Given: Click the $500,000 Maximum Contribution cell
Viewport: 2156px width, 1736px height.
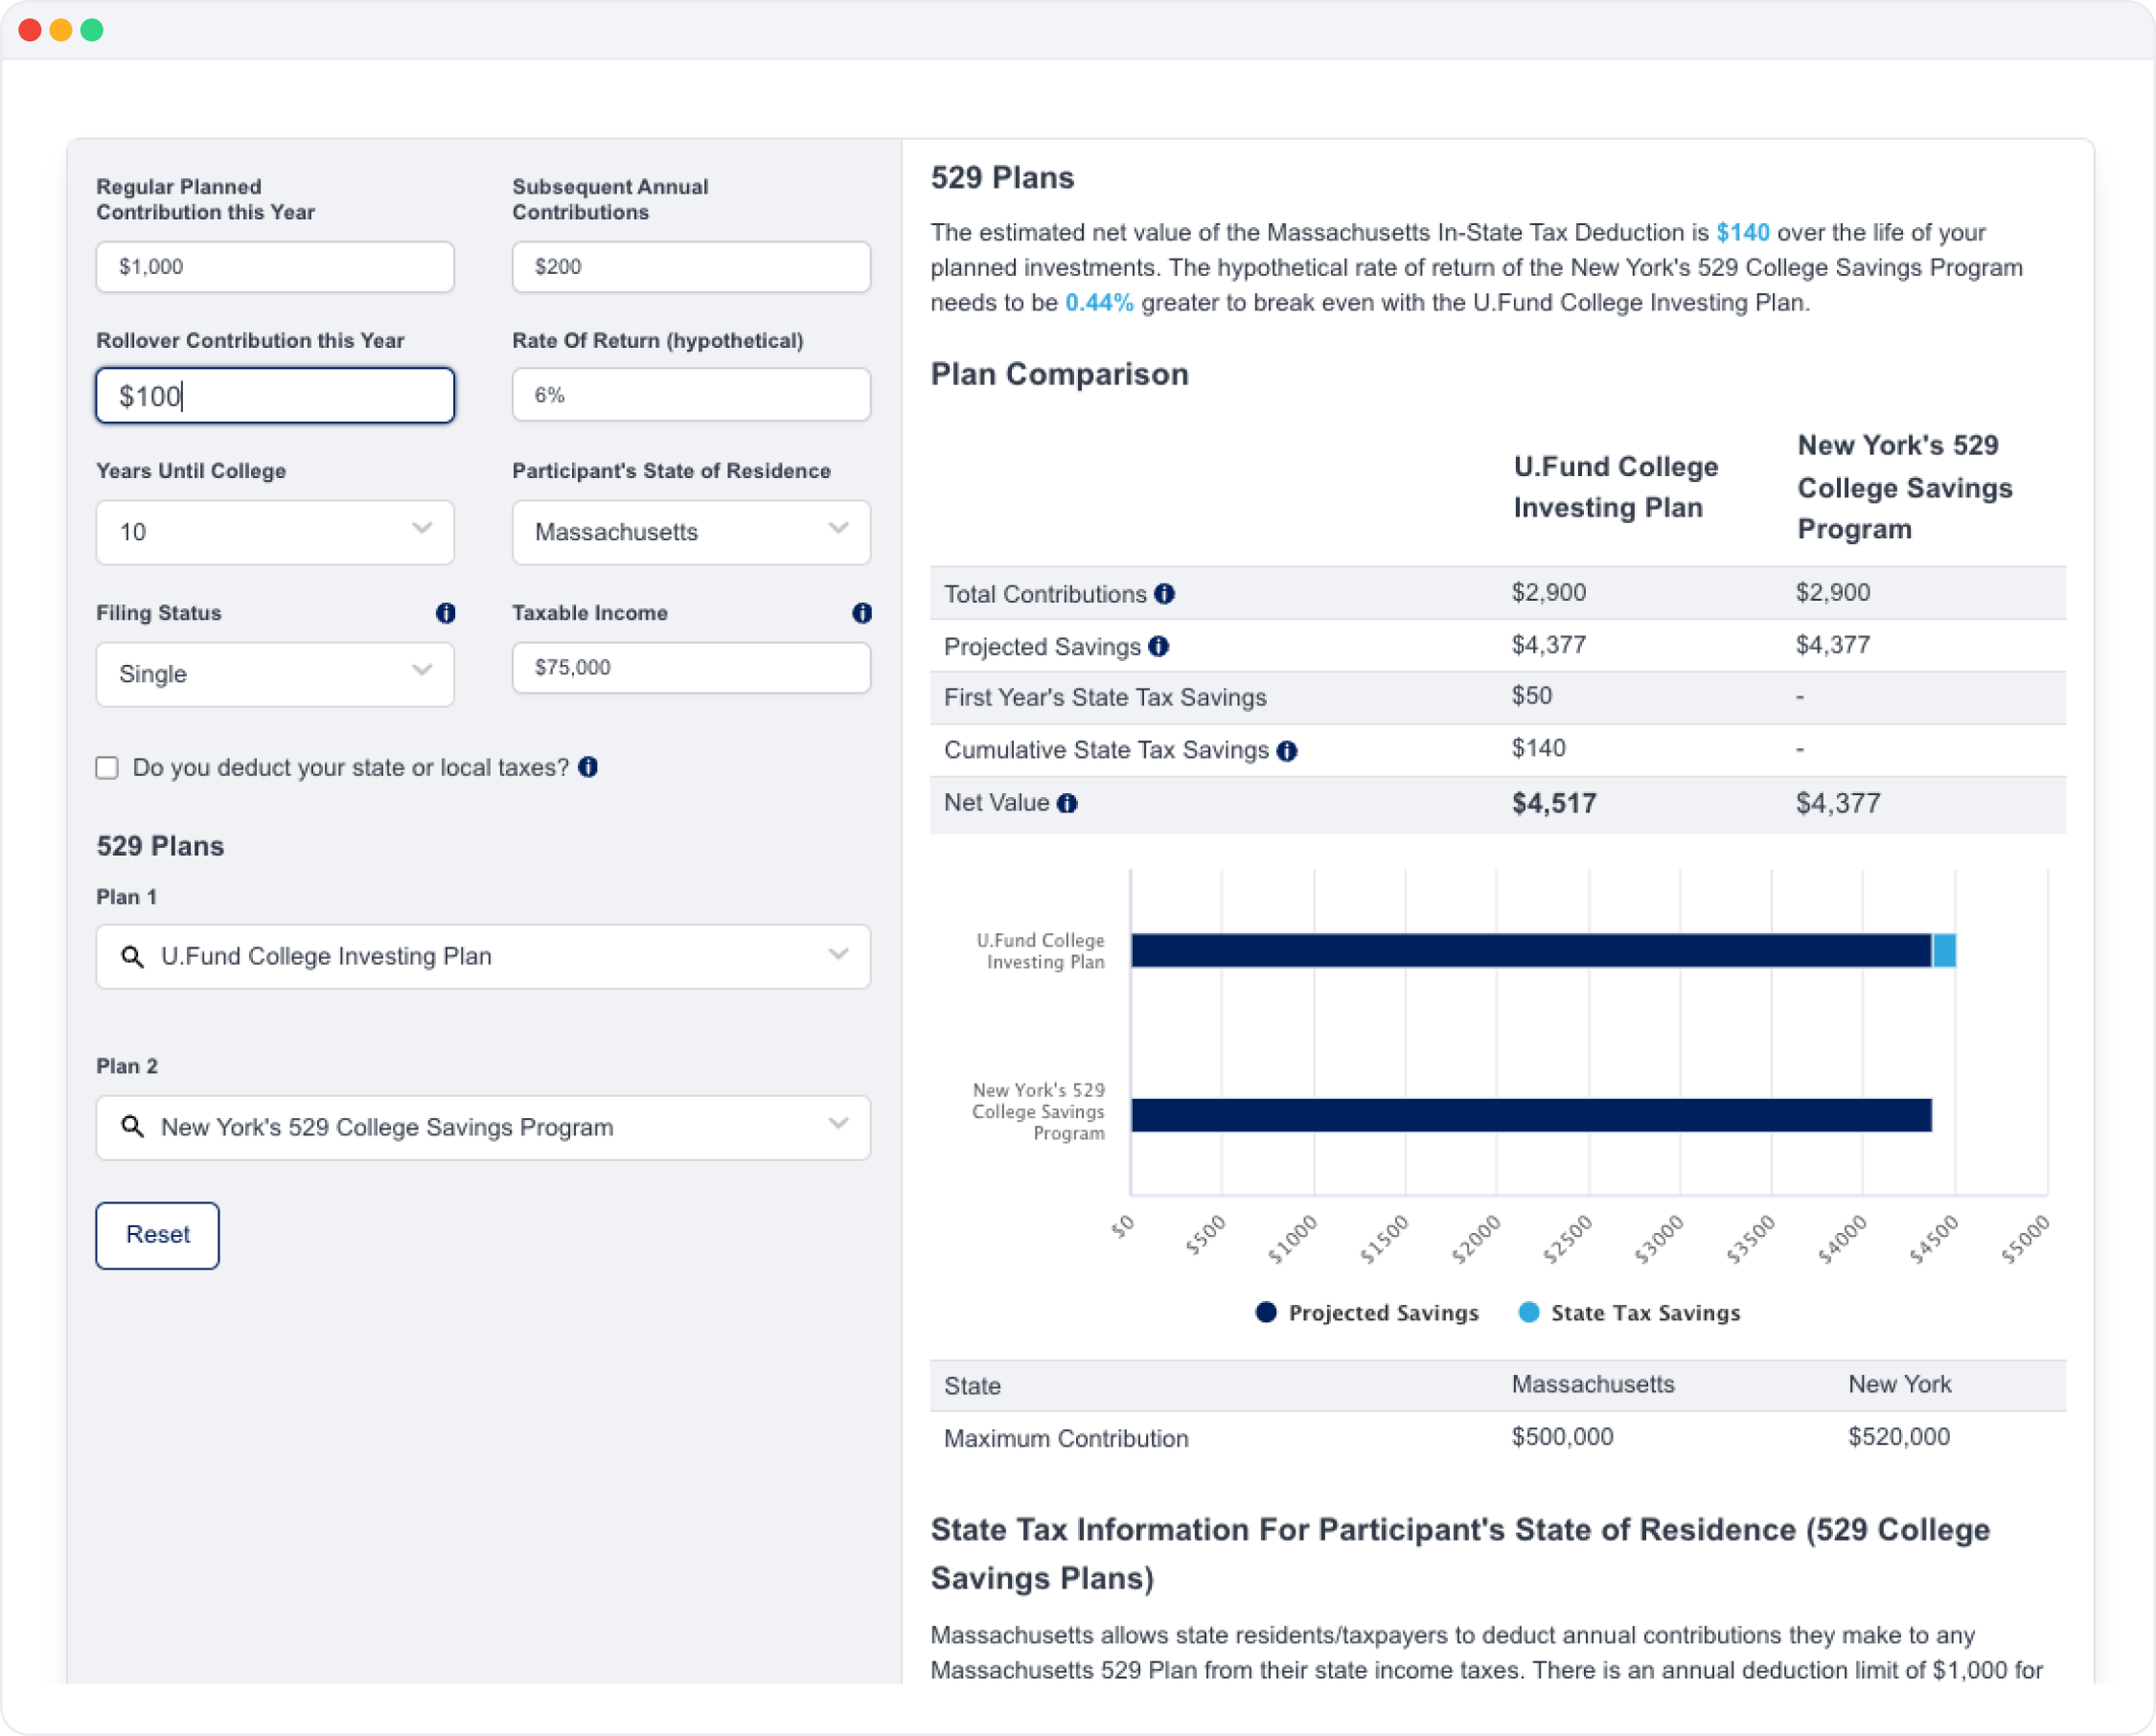Looking at the screenshot, I should tap(1562, 1437).
